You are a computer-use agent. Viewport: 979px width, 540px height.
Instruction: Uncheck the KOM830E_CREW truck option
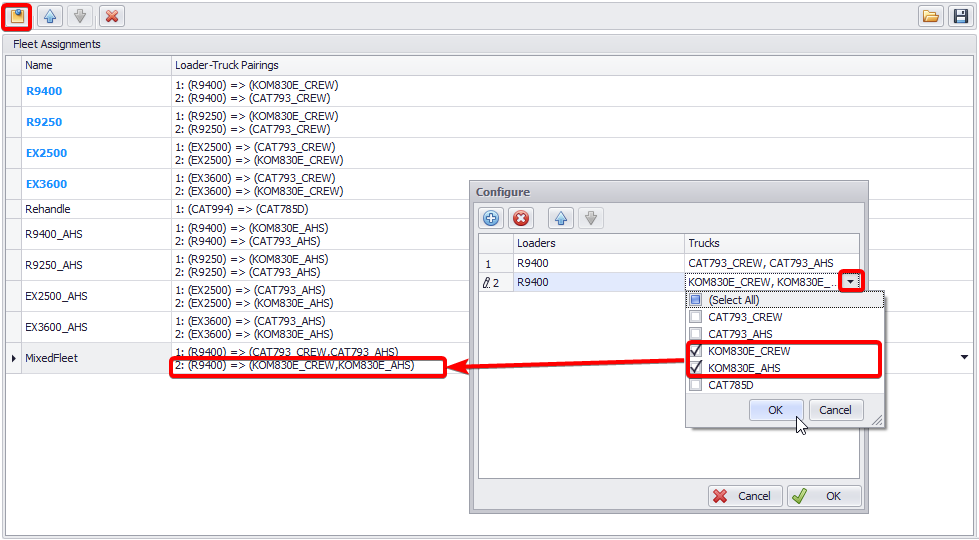point(696,351)
